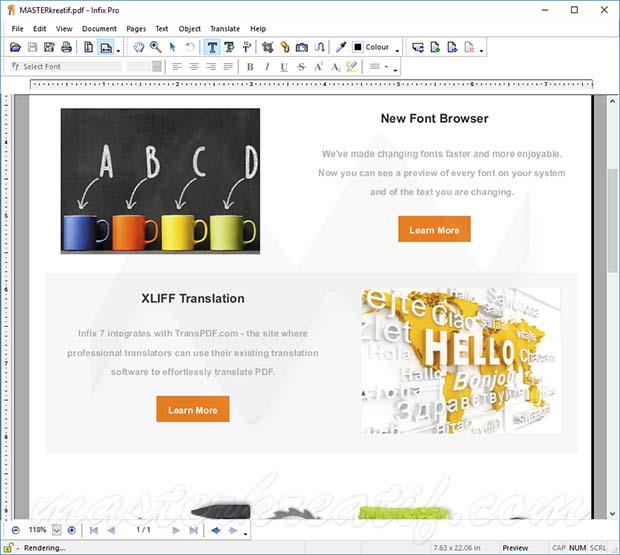
Task: Click the translate export icon with arrows
Action: (418, 47)
